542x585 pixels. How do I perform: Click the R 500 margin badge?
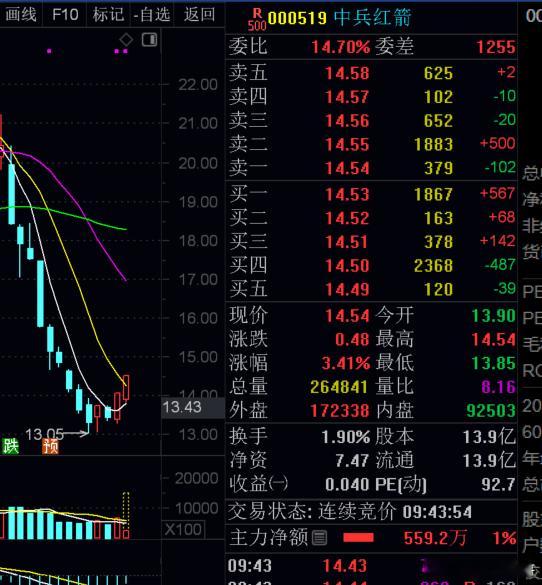pyautogui.click(x=257, y=19)
